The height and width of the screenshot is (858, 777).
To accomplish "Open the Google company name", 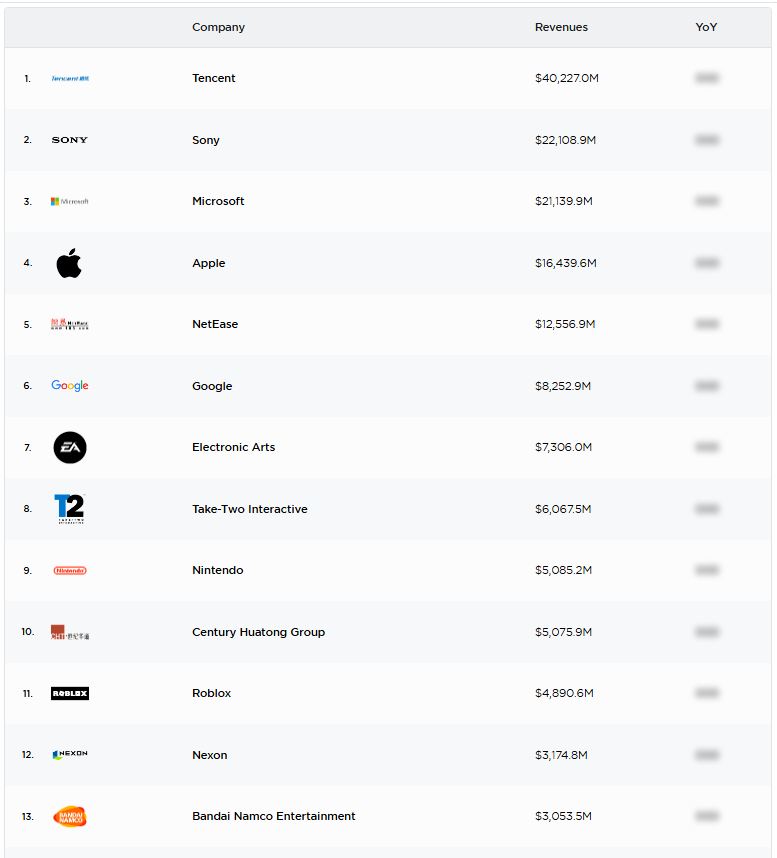I will [x=212, y=386].
